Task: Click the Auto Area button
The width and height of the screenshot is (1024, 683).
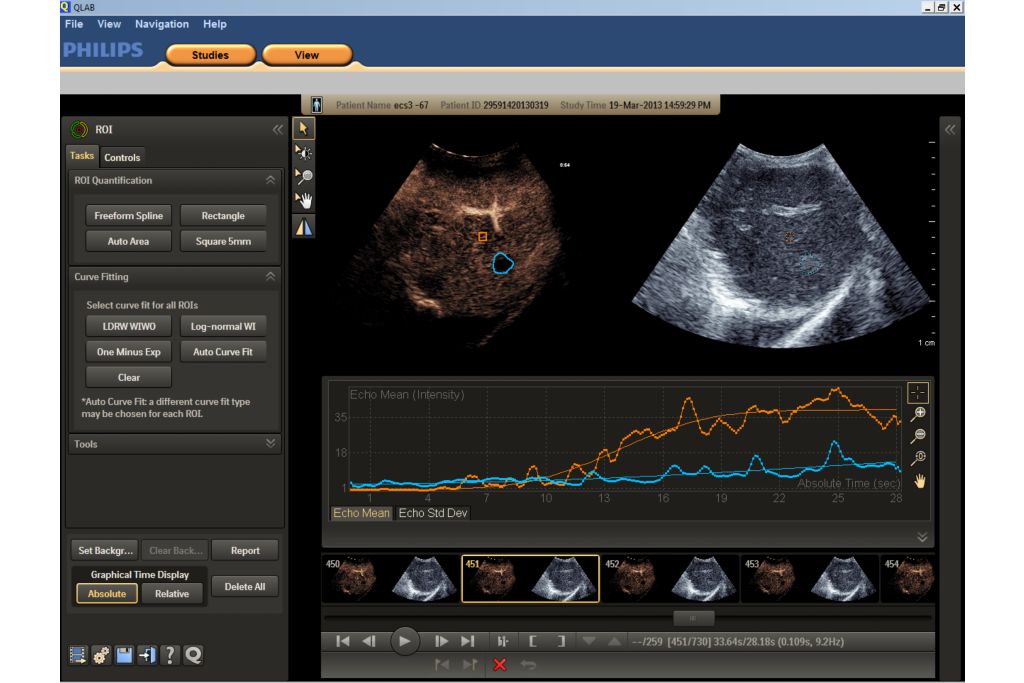Action: pos(129,241)
